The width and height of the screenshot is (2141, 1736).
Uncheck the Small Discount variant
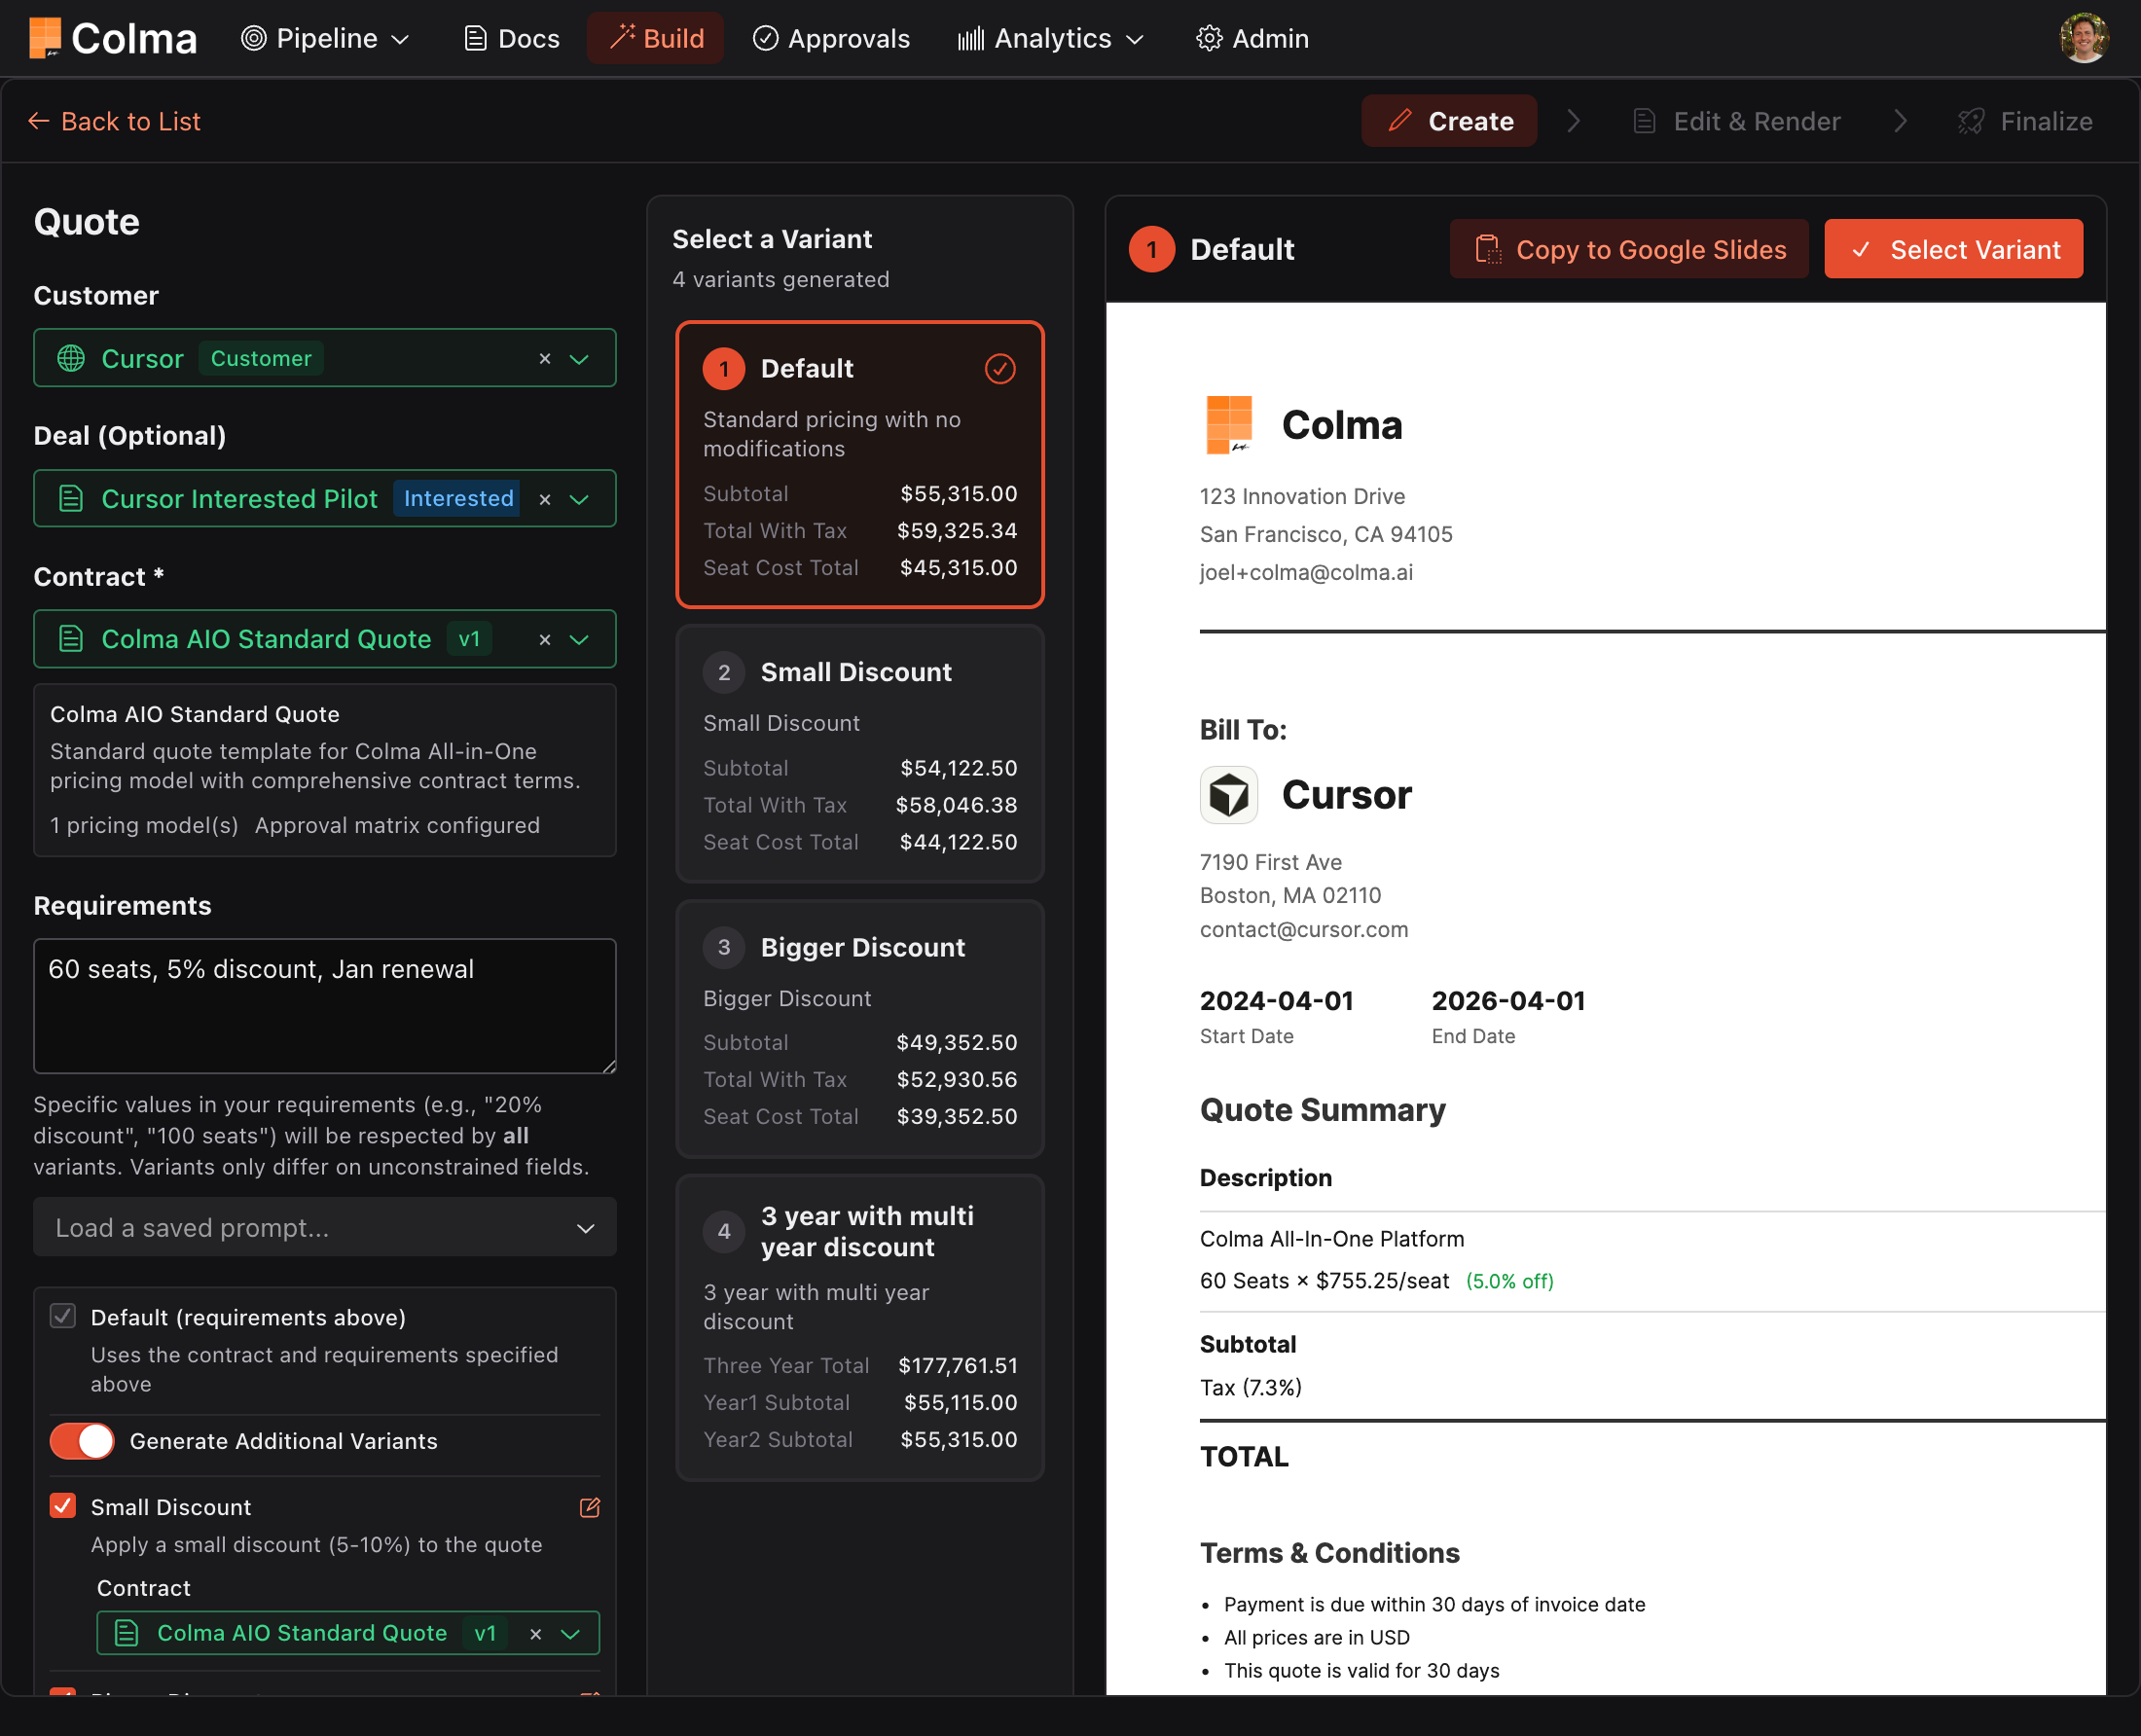click(64, 1506)
